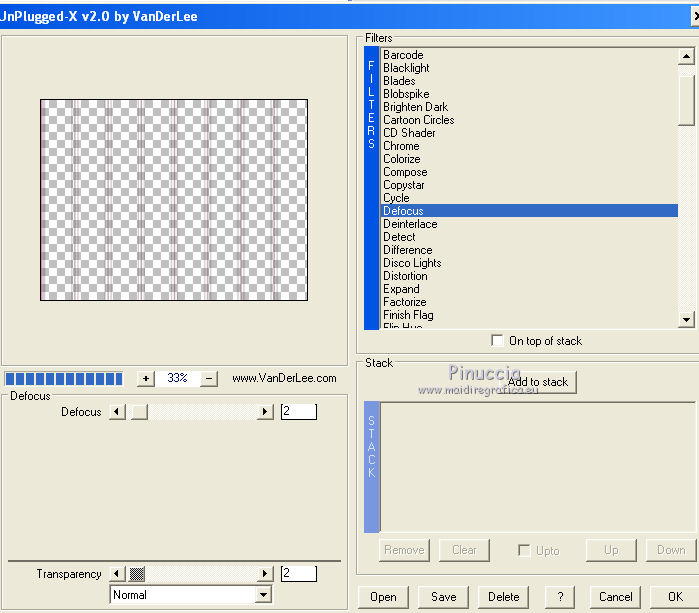This screenshot has height=613, width=699.
Task: Click the checkered preview image
Action: (174, 200)
